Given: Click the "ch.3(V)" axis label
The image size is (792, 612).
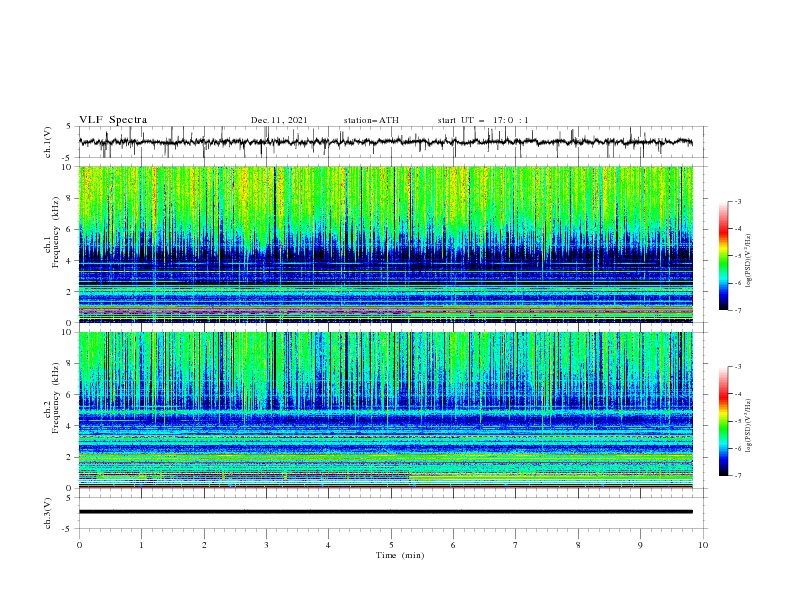Looking at the screenshot, I should coord(48,513).
